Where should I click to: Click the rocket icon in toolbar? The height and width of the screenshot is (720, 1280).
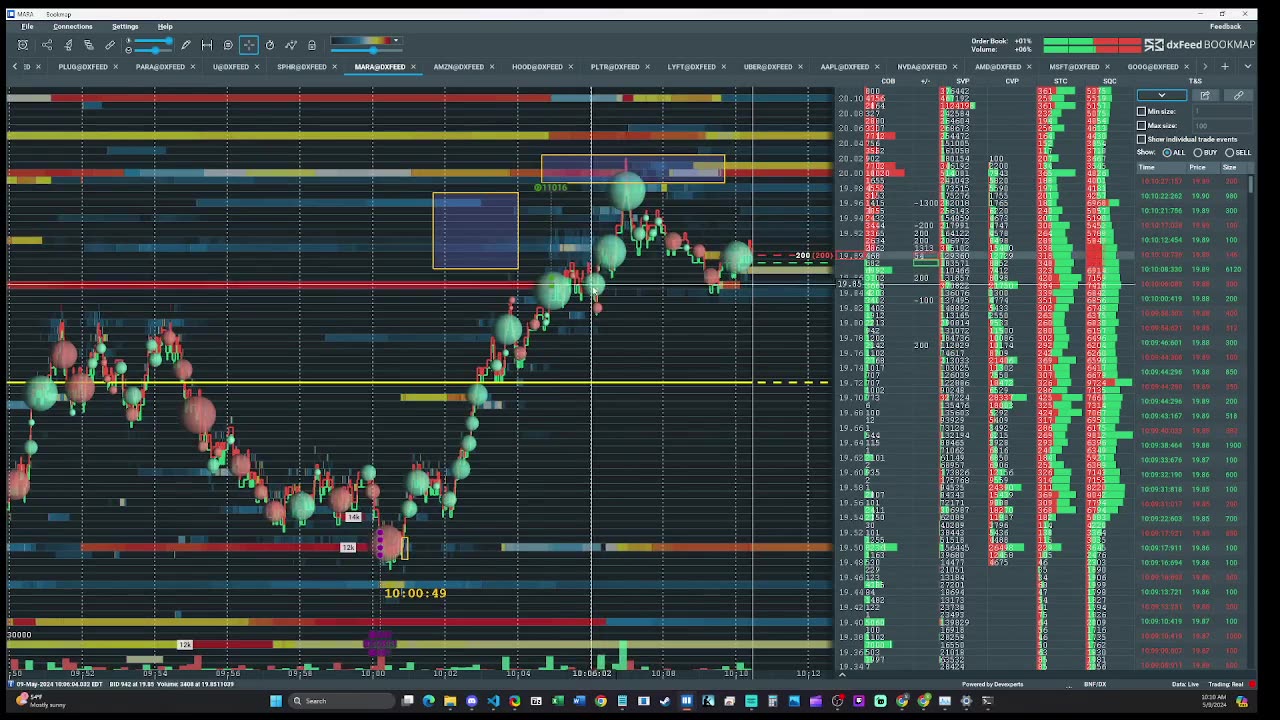tap(68, 45)
